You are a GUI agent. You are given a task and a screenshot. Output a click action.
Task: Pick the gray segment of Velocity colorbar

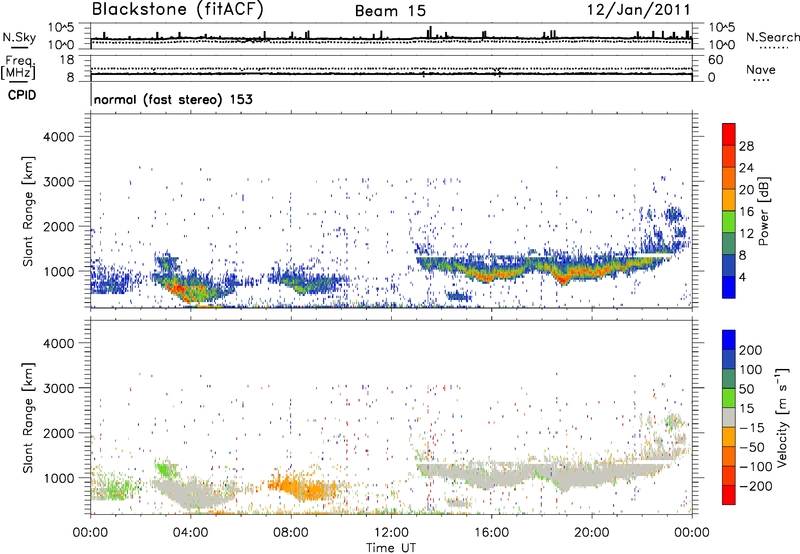click(x=729, y=418)
